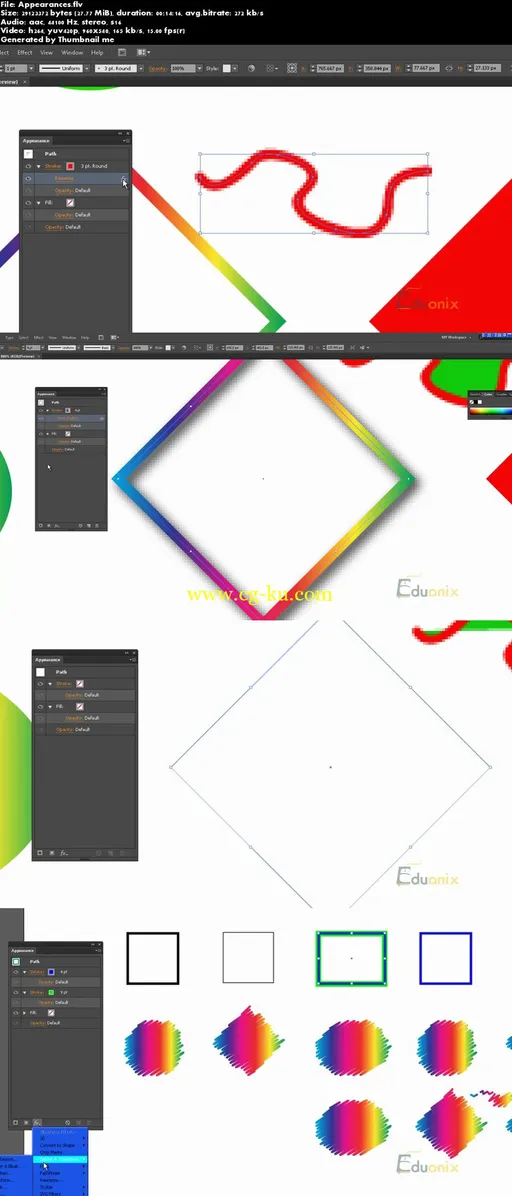Click color spectrum bar in second frame Color panel
Screen dimensions: 512x1196
coord(491,411)
